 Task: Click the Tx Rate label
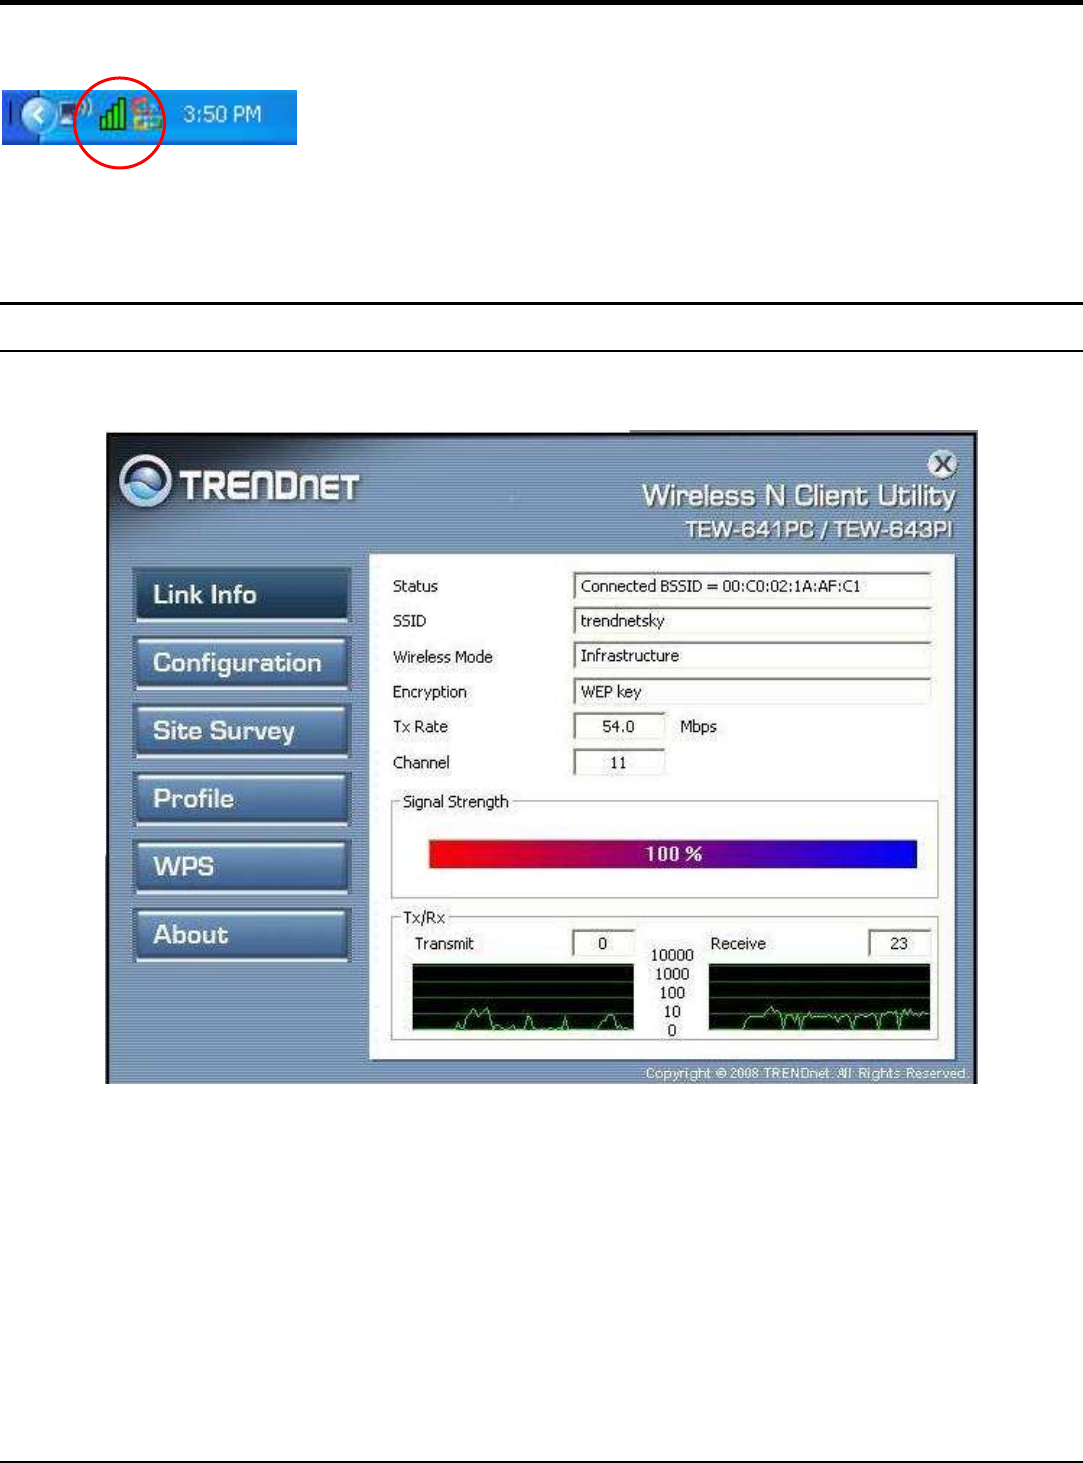[420, 727]
